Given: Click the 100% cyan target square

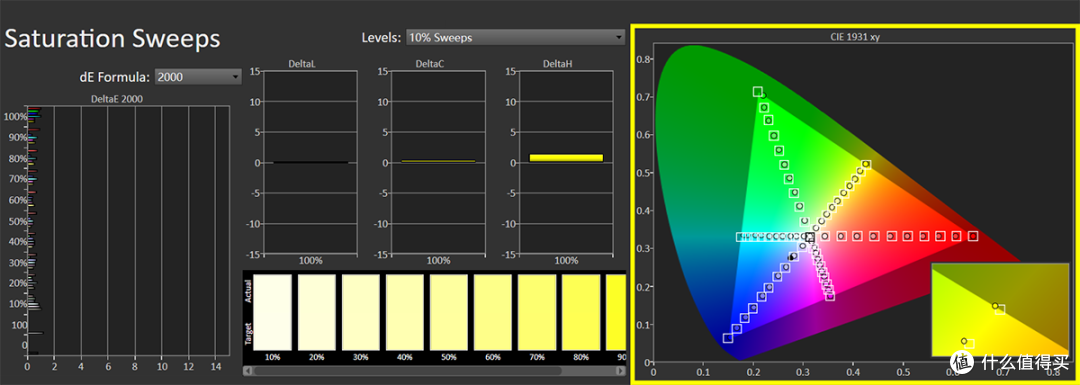Looking at the screenshot, I should click(740, 237).
